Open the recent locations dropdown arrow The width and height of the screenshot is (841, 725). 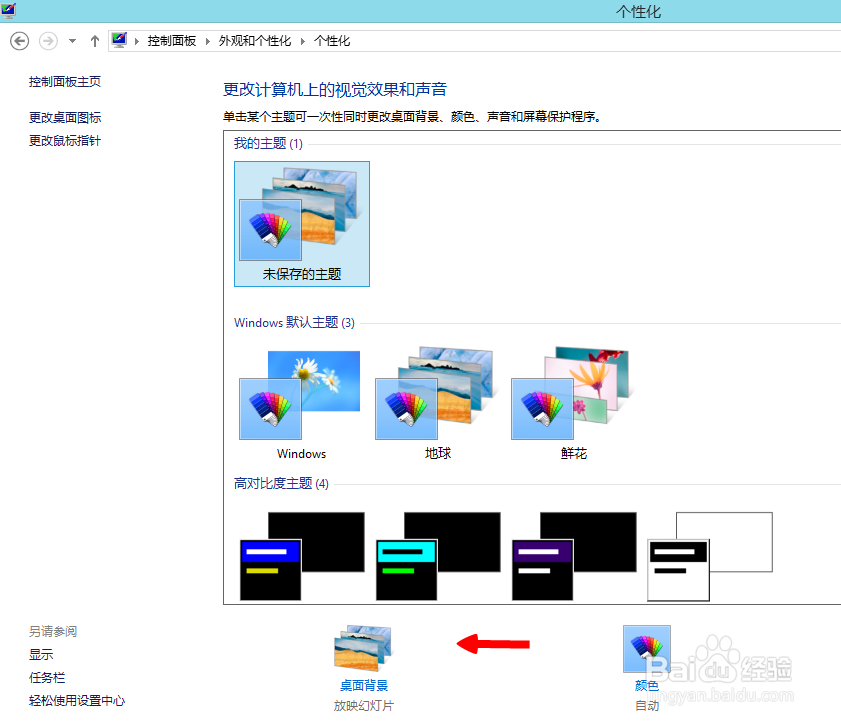72,41
